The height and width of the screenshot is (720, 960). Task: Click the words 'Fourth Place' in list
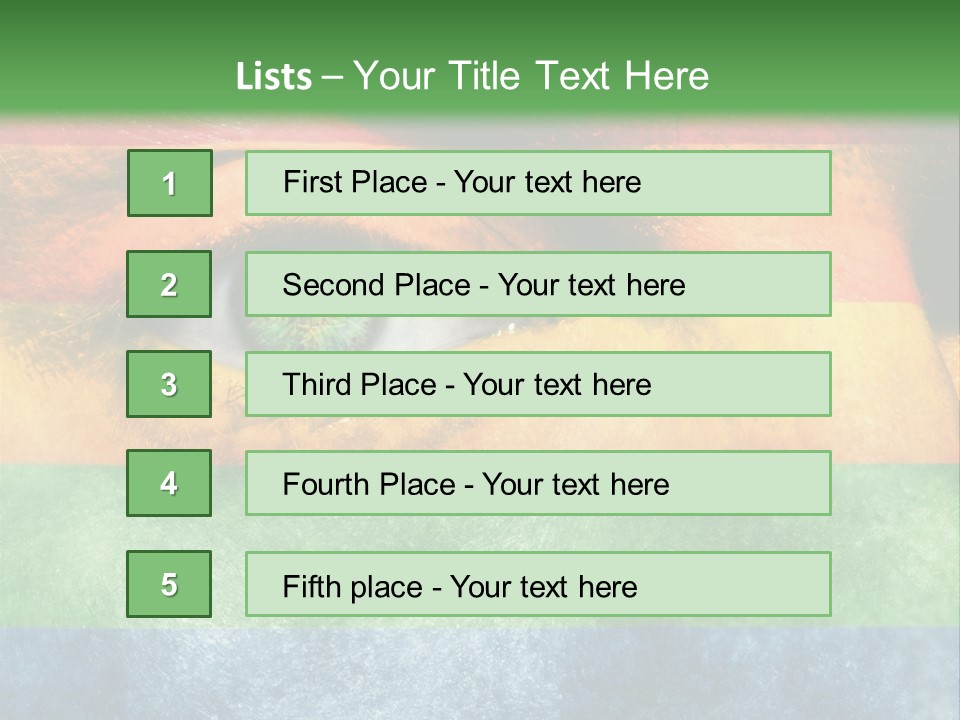[x=369, y=484]
